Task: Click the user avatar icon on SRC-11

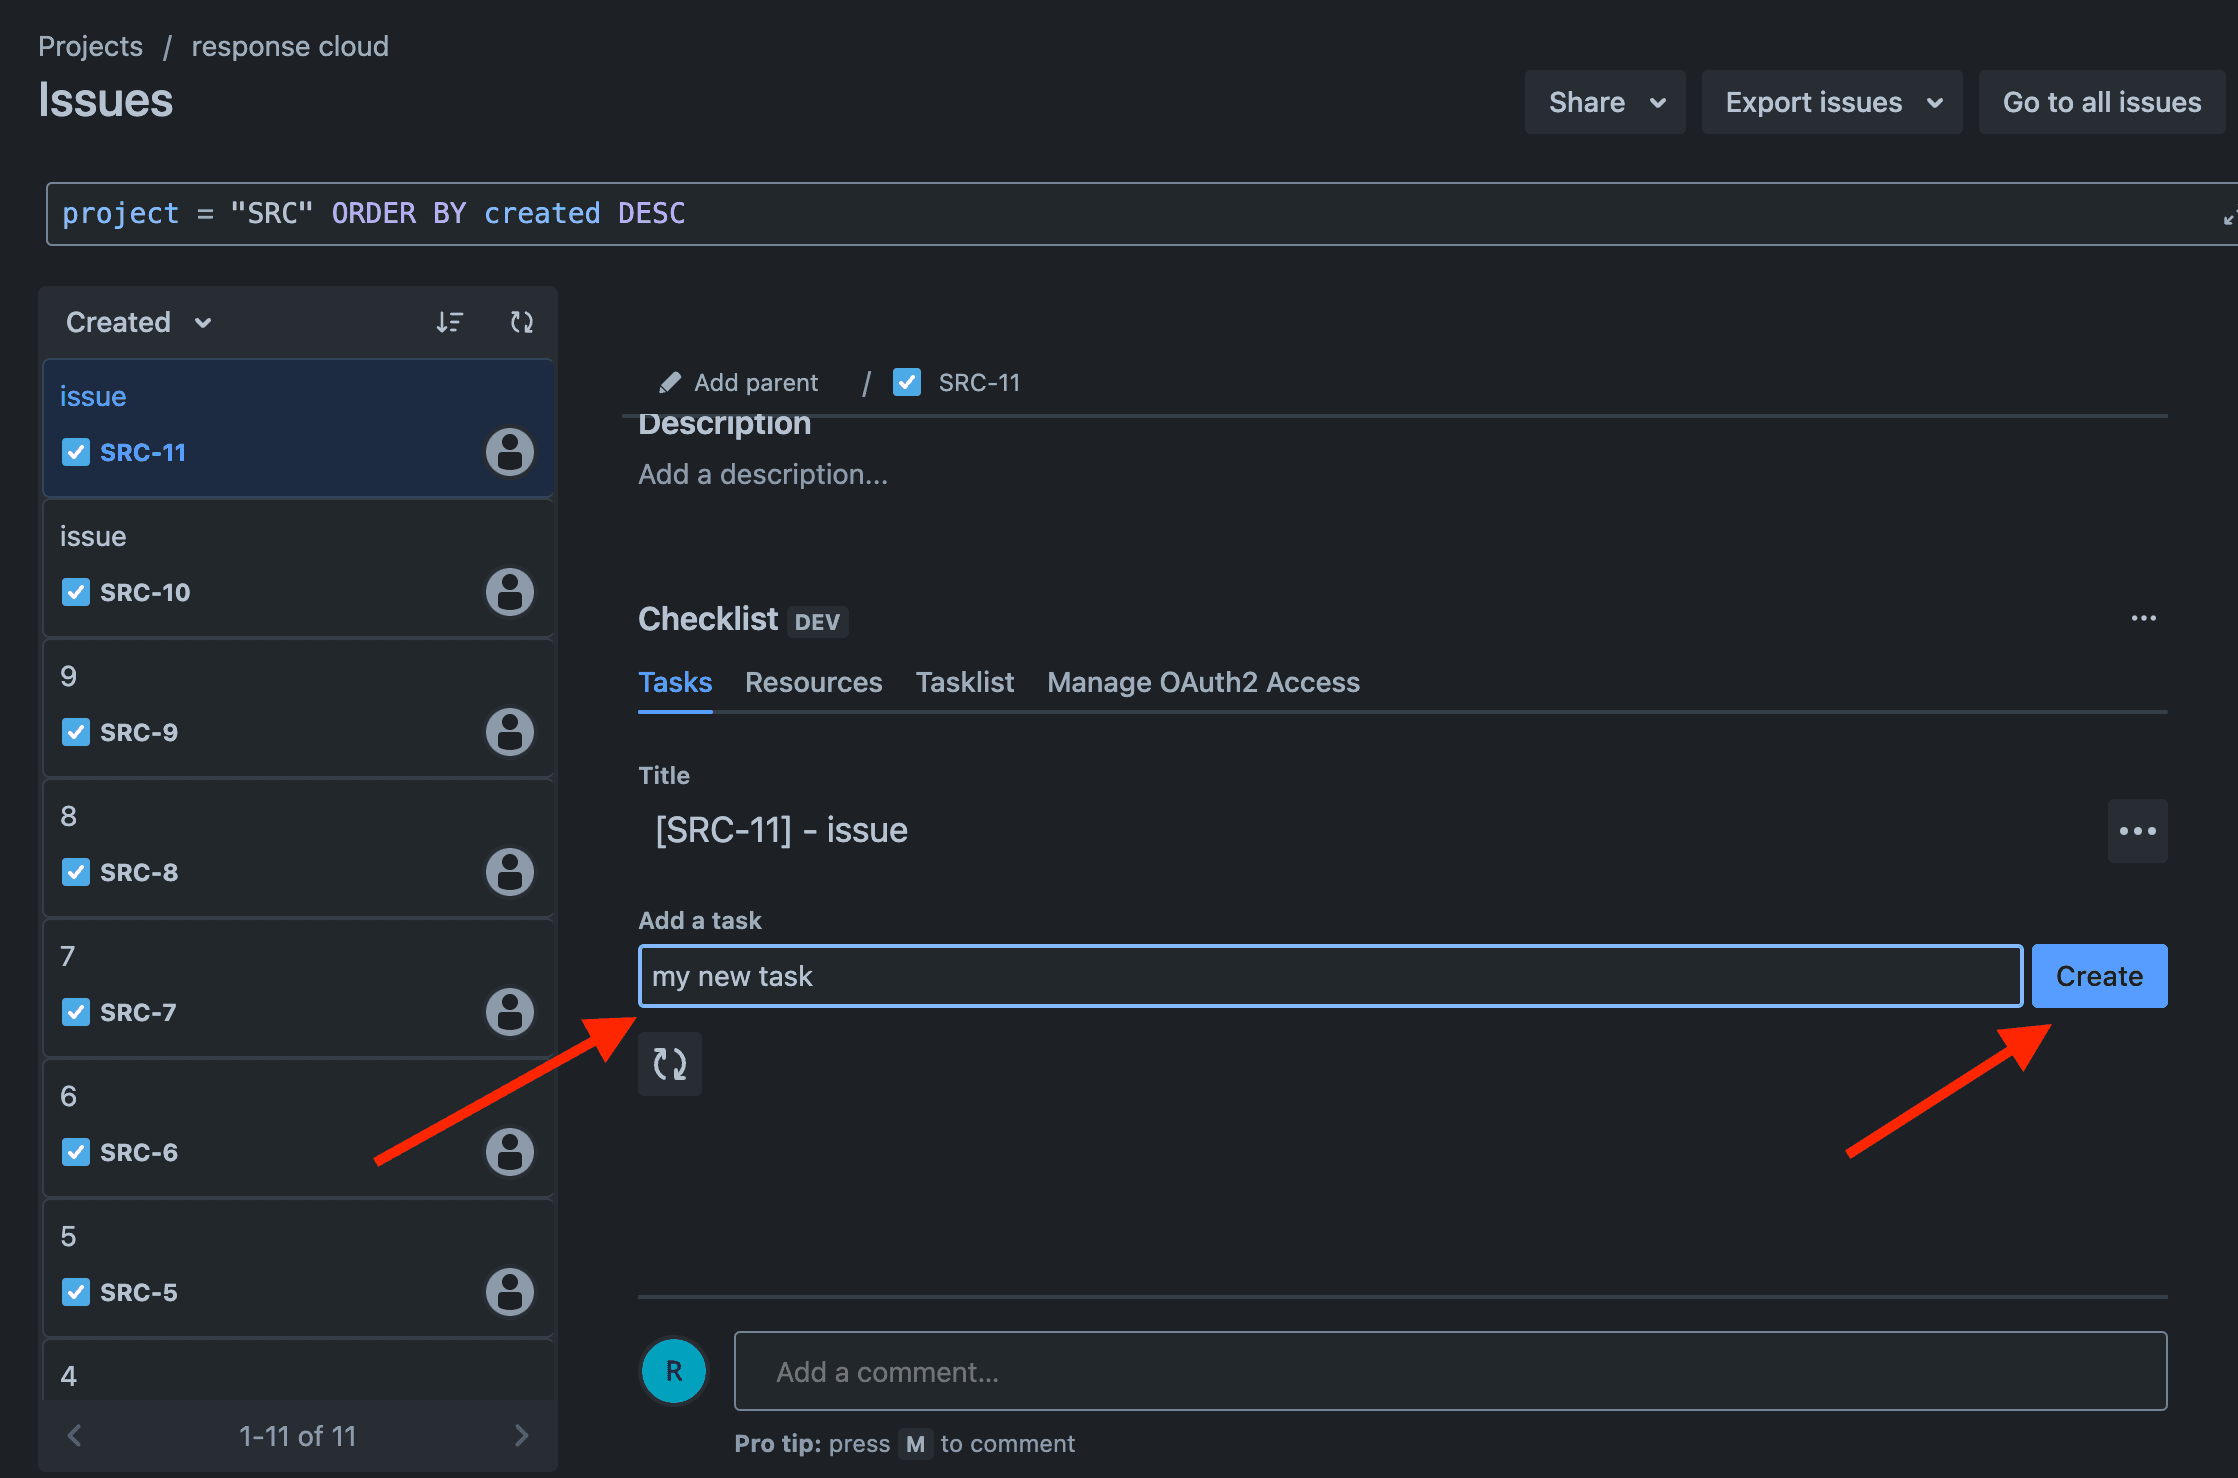Action: click(x=508, y=450)
